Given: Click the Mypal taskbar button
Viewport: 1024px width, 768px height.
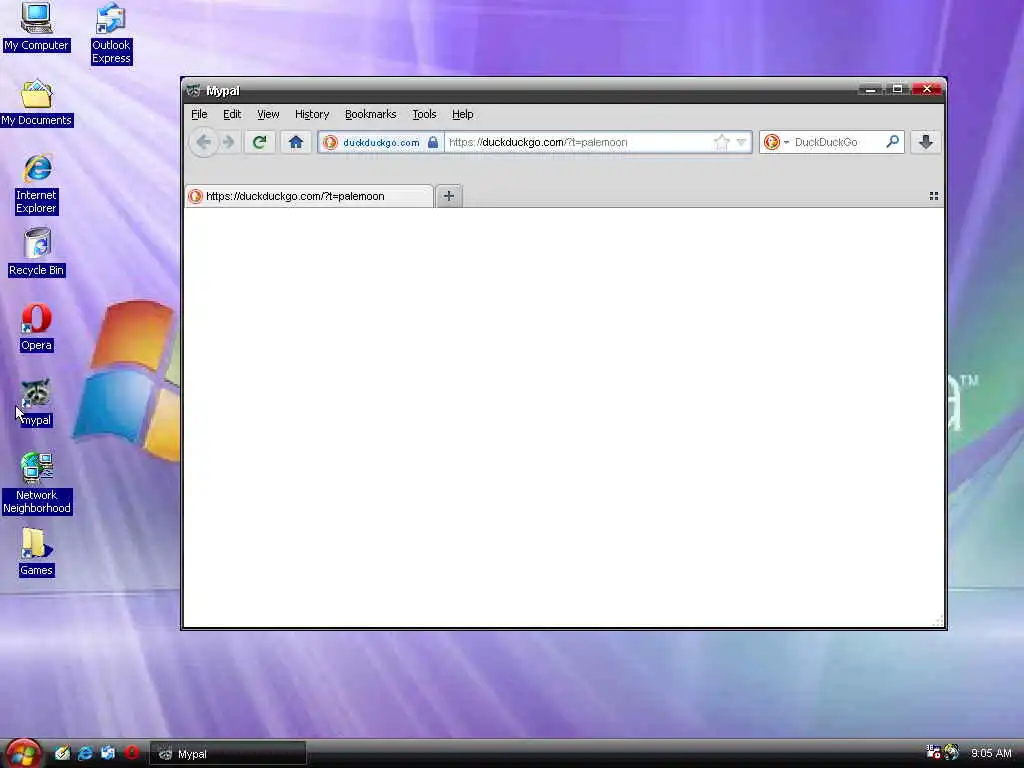Looking at the screenshot, I should [x=228, y=754].
